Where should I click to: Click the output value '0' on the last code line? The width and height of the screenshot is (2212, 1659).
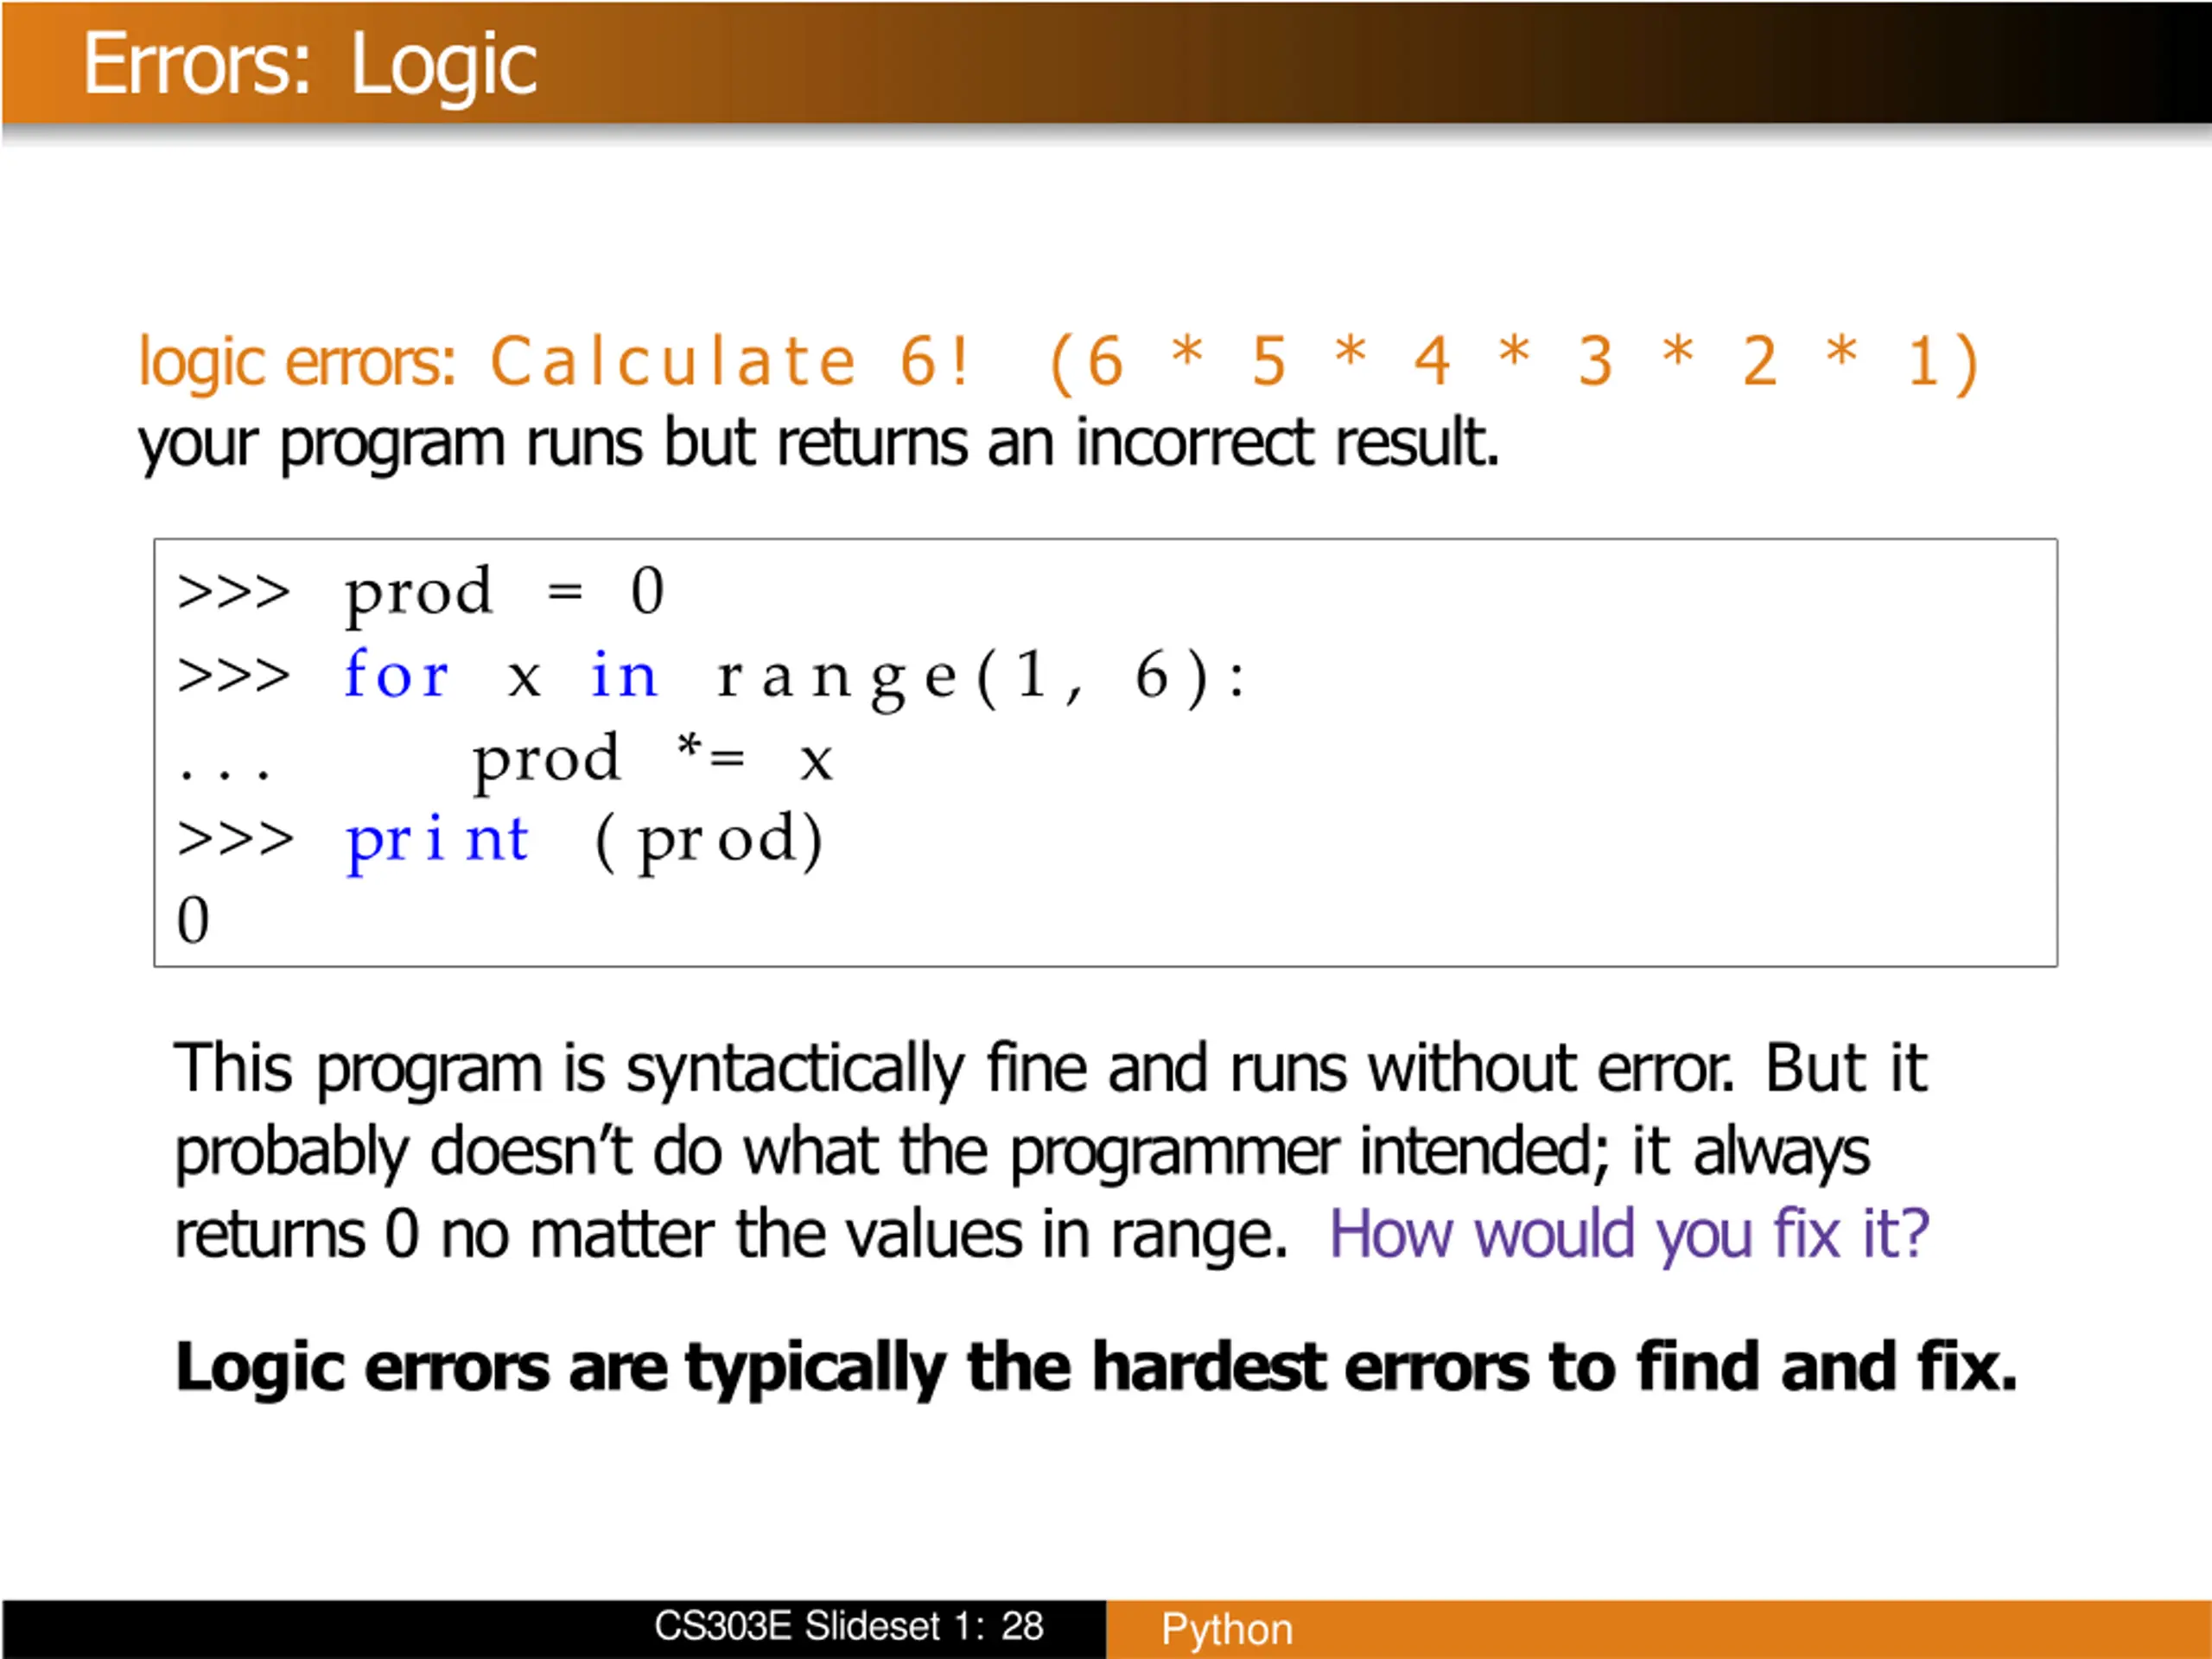point(193,921)
